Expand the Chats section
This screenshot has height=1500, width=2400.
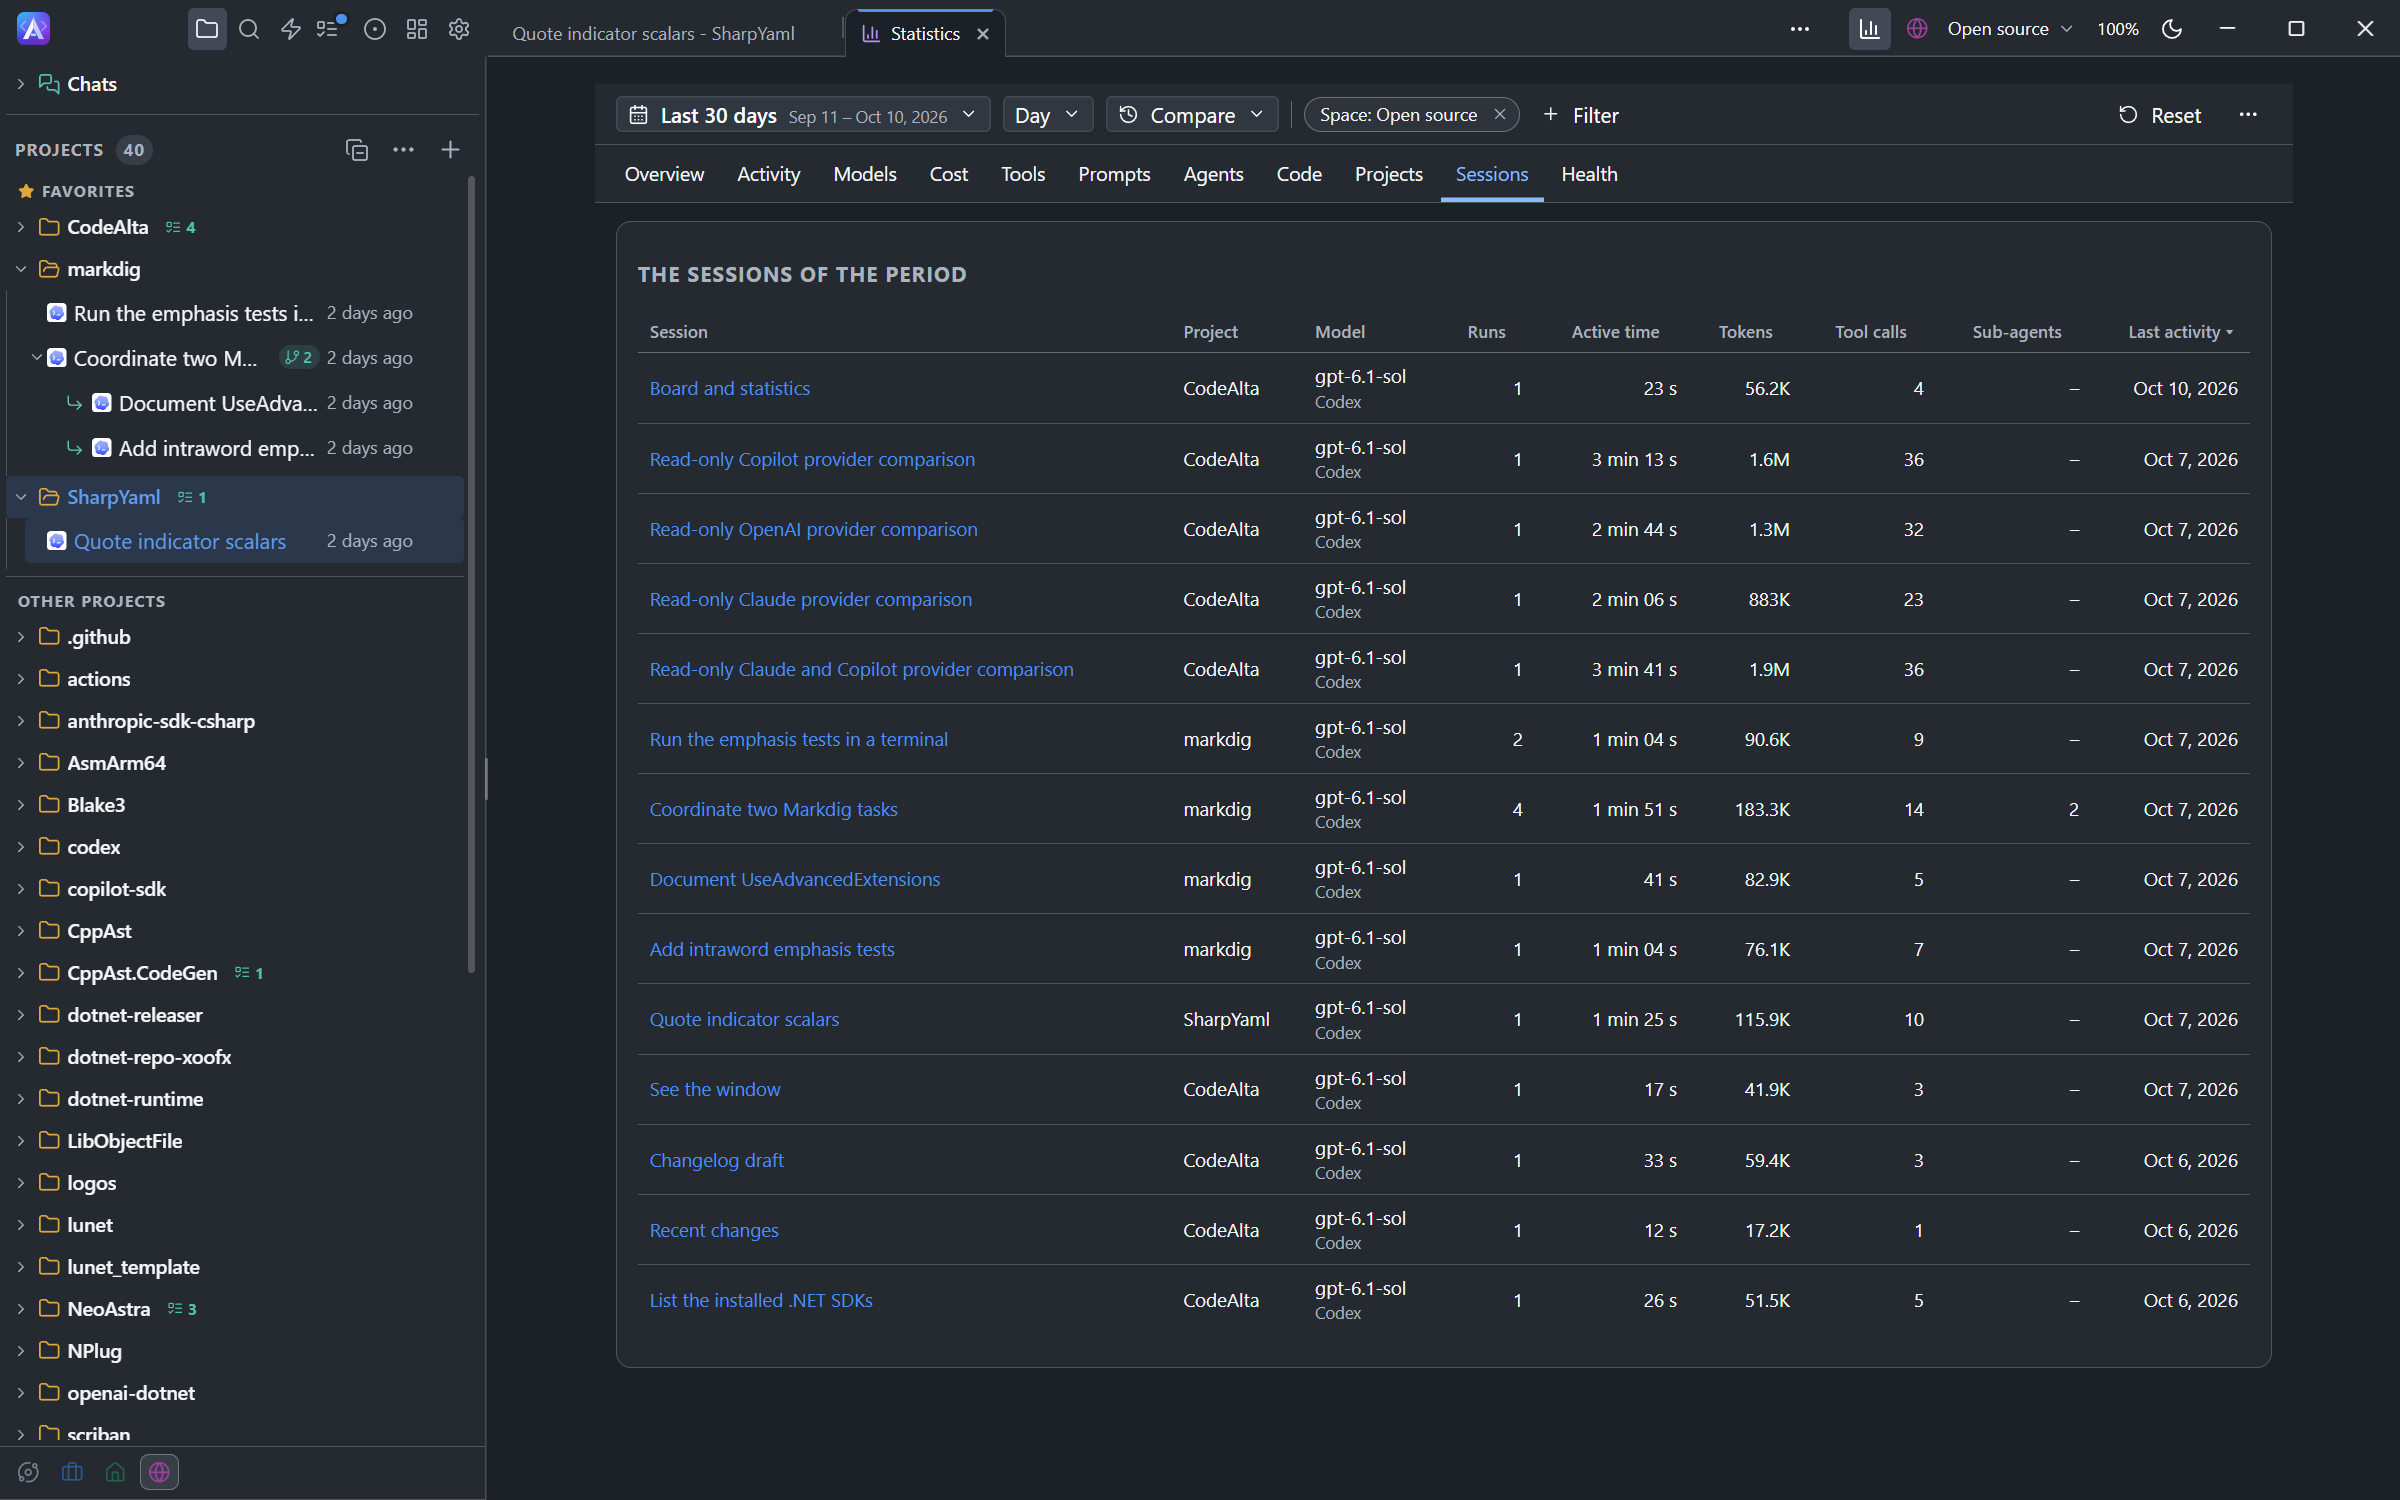[x=21, y=84]
